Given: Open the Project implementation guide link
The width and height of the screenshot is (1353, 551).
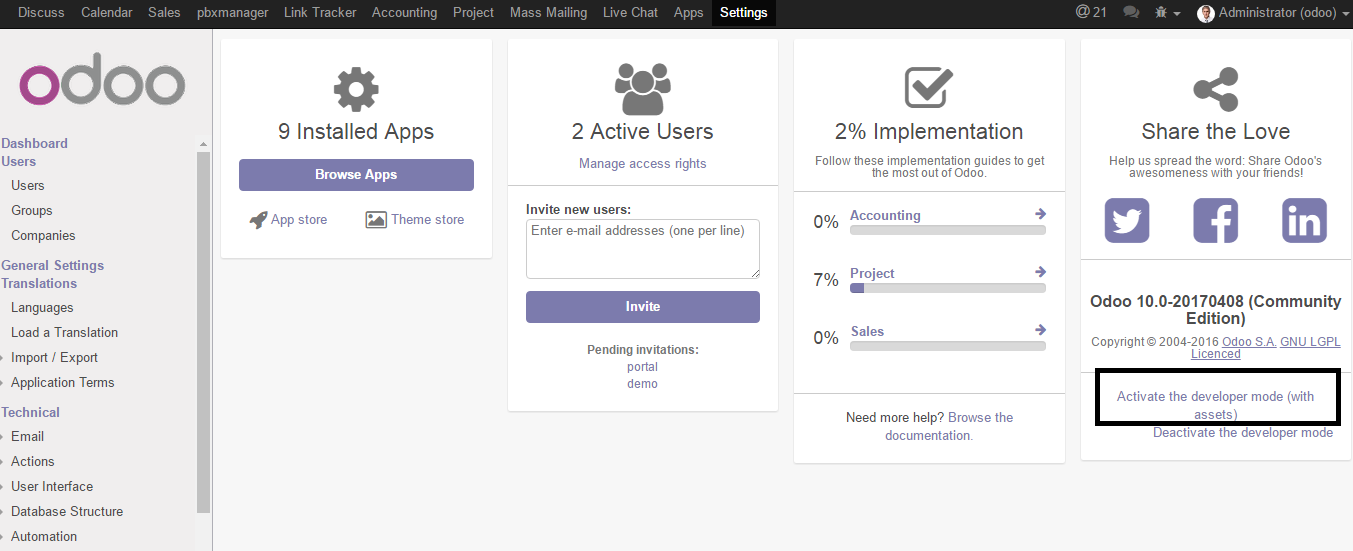Looking at the screenshot, I should point(872,273).
